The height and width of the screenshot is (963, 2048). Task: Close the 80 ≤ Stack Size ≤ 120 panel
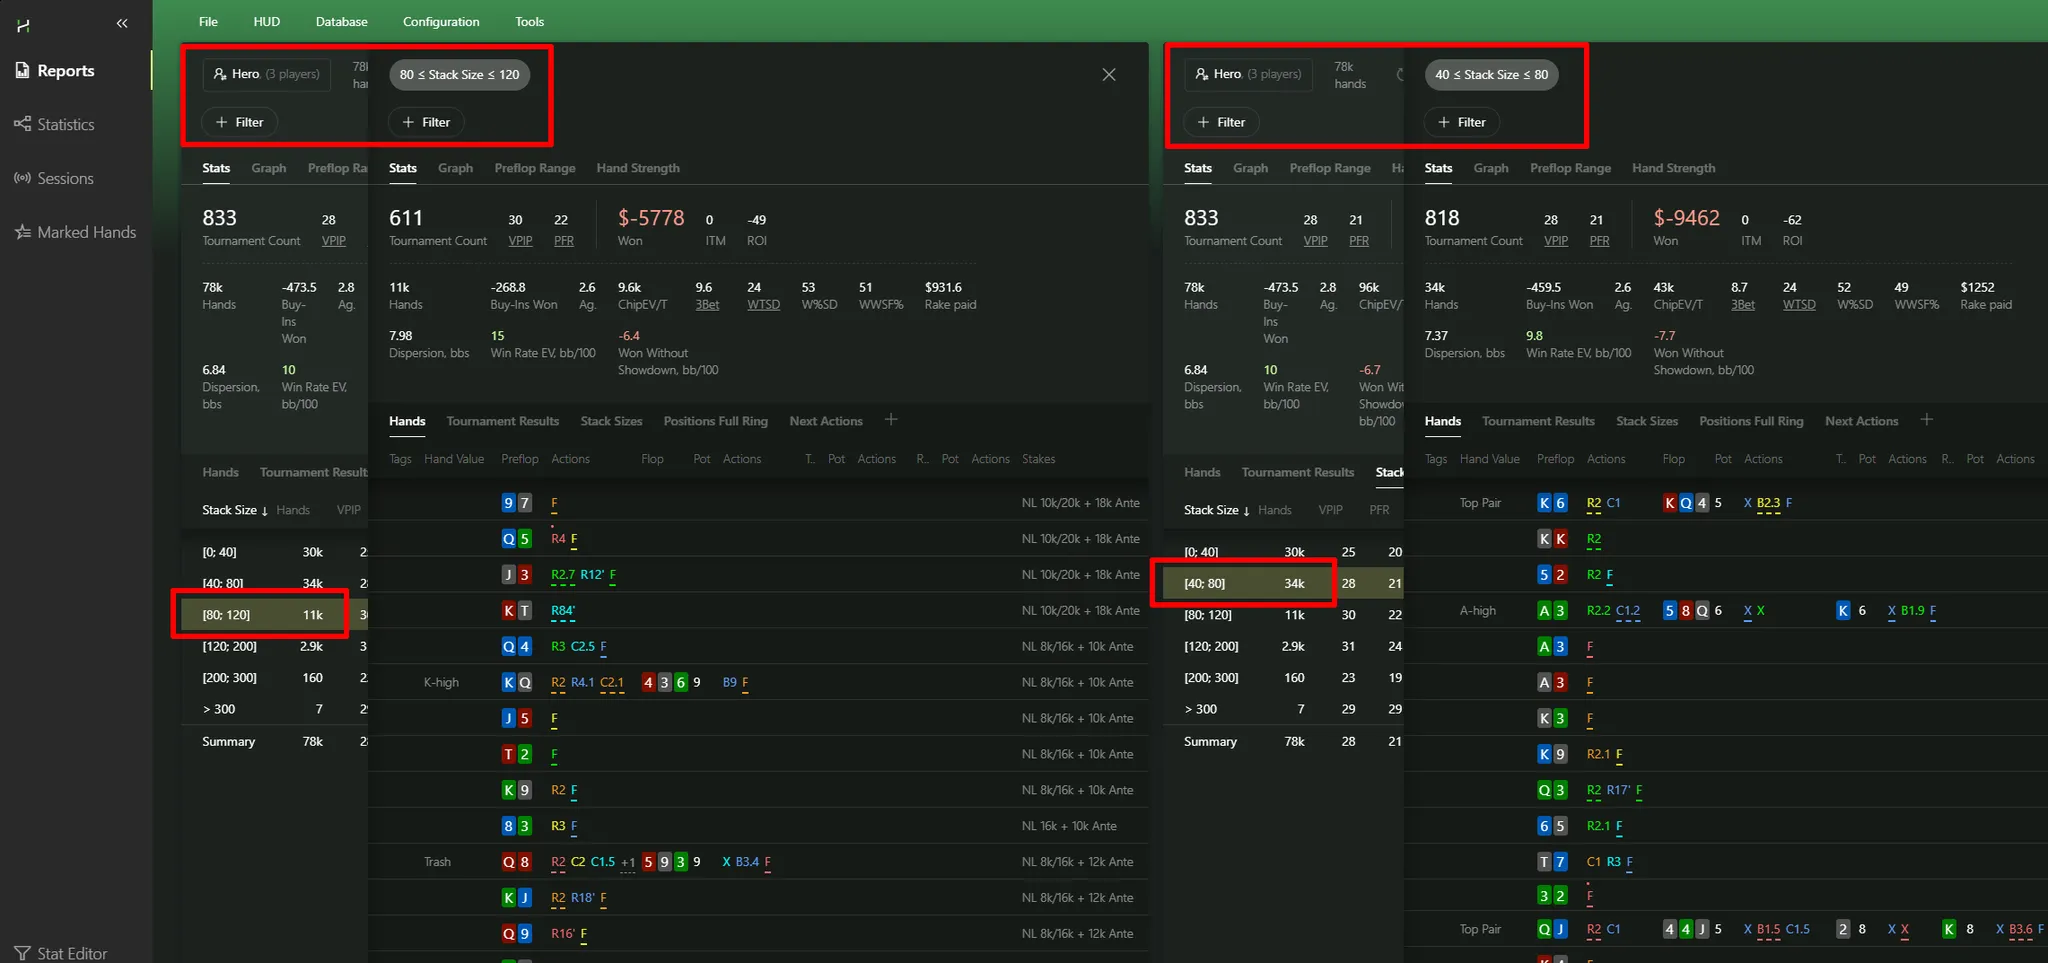[x=1108, y=75]
